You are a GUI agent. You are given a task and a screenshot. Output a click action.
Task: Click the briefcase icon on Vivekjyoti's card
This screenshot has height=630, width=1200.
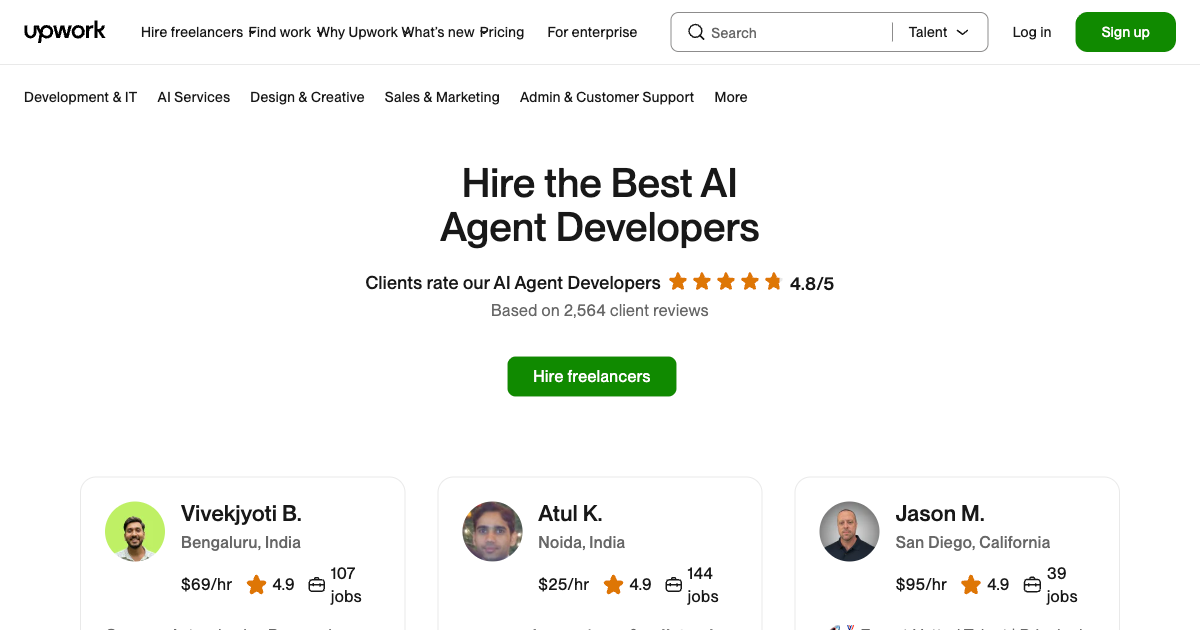click(x=316, y=584)
